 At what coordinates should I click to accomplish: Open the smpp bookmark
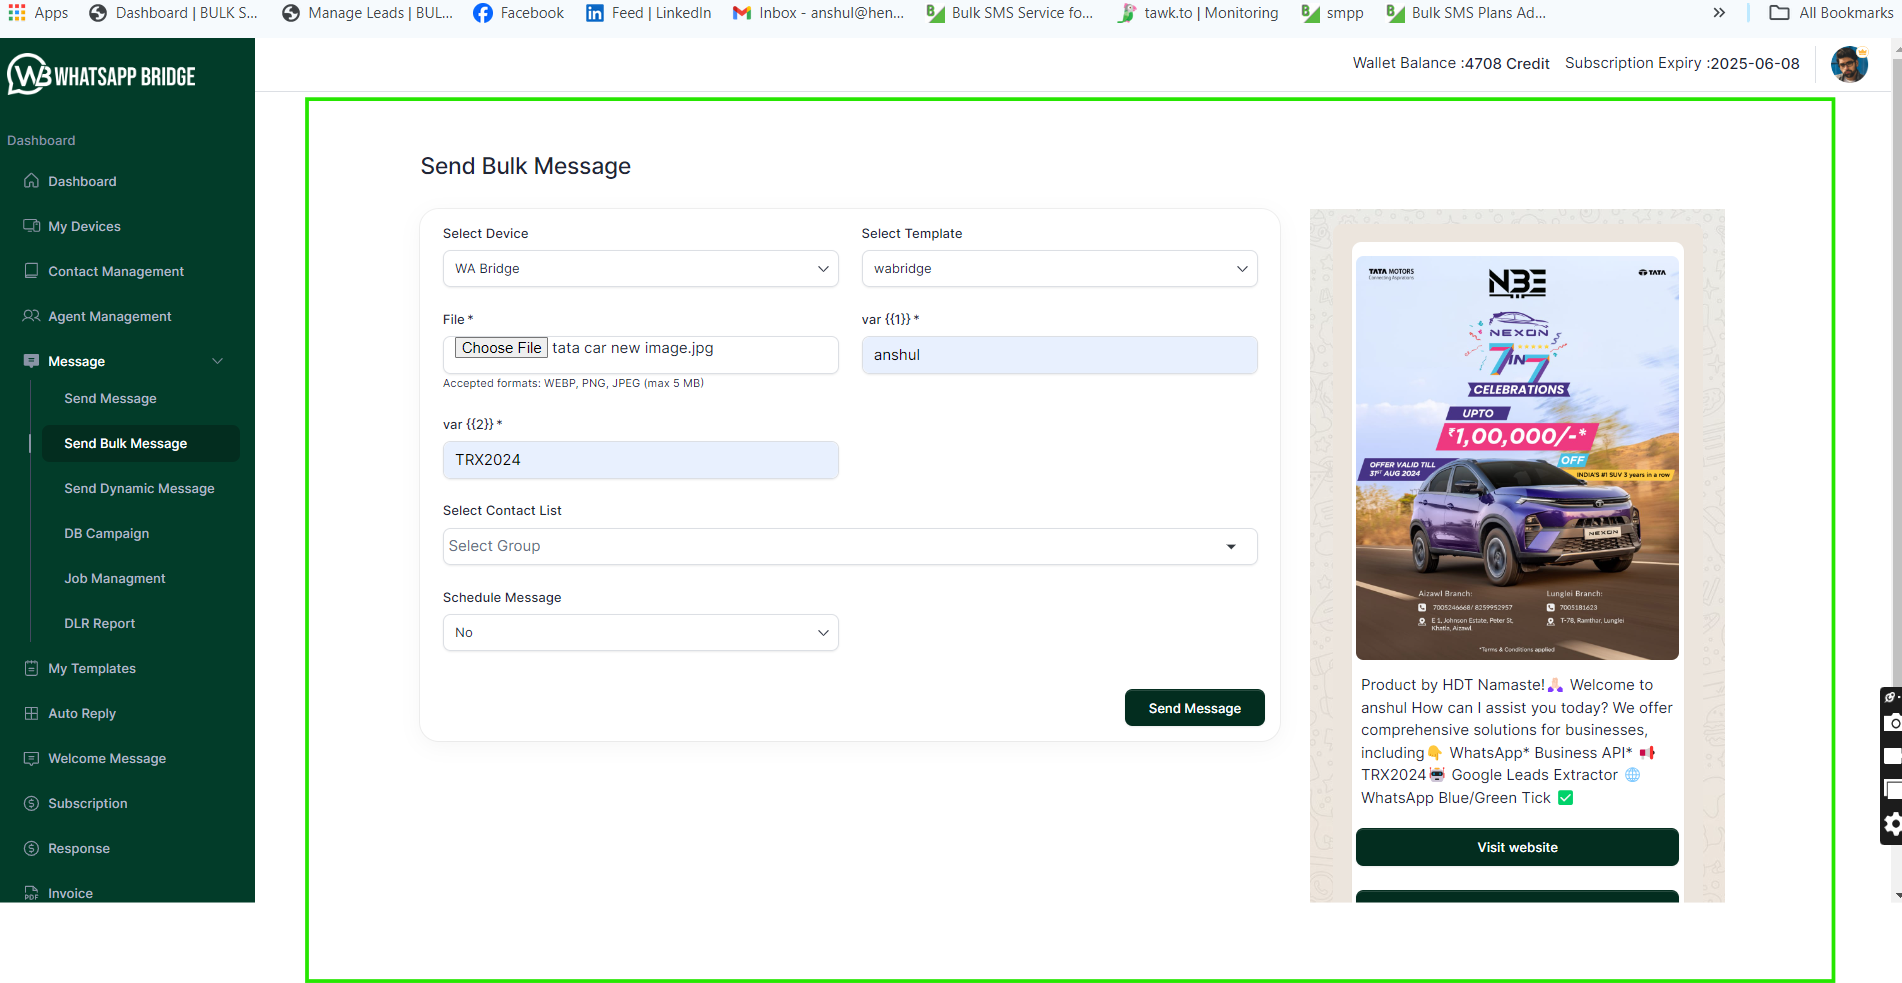(x=1332, y=13)
